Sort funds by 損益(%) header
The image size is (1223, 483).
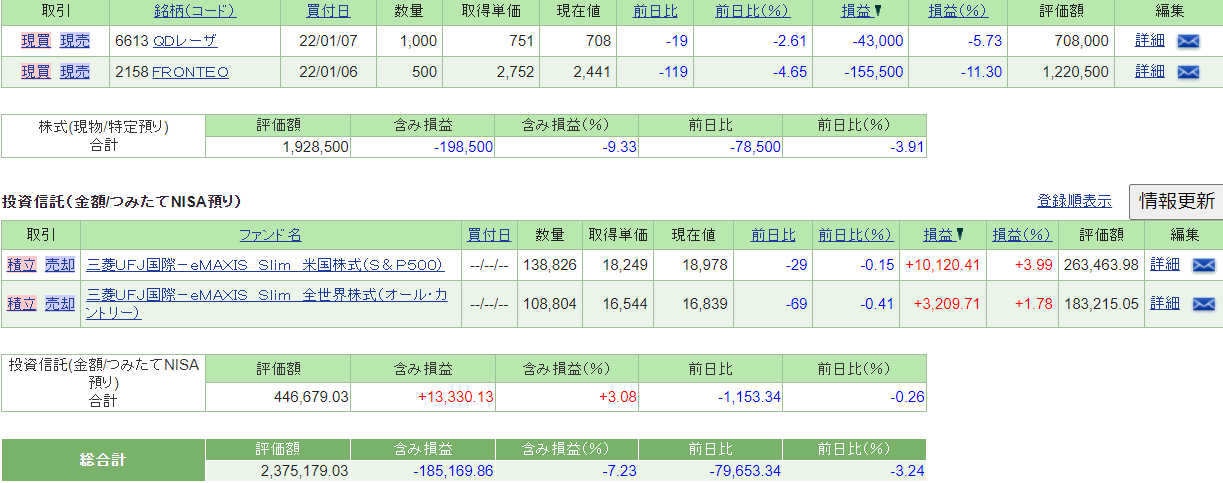pos(1022,236)
